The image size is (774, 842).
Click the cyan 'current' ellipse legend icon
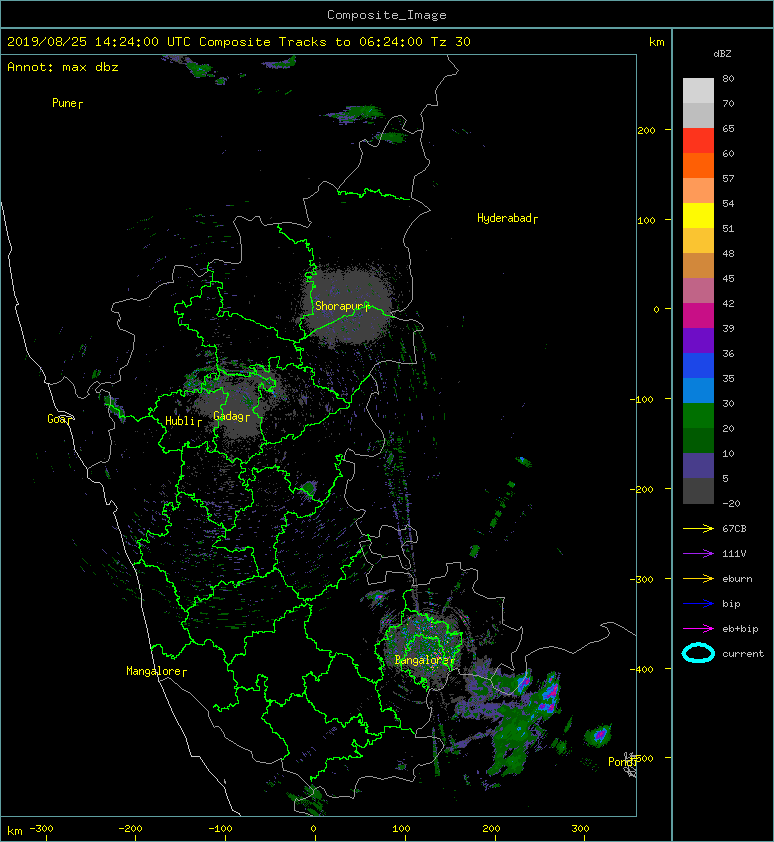pyautogui.click(x=698, y=654)
